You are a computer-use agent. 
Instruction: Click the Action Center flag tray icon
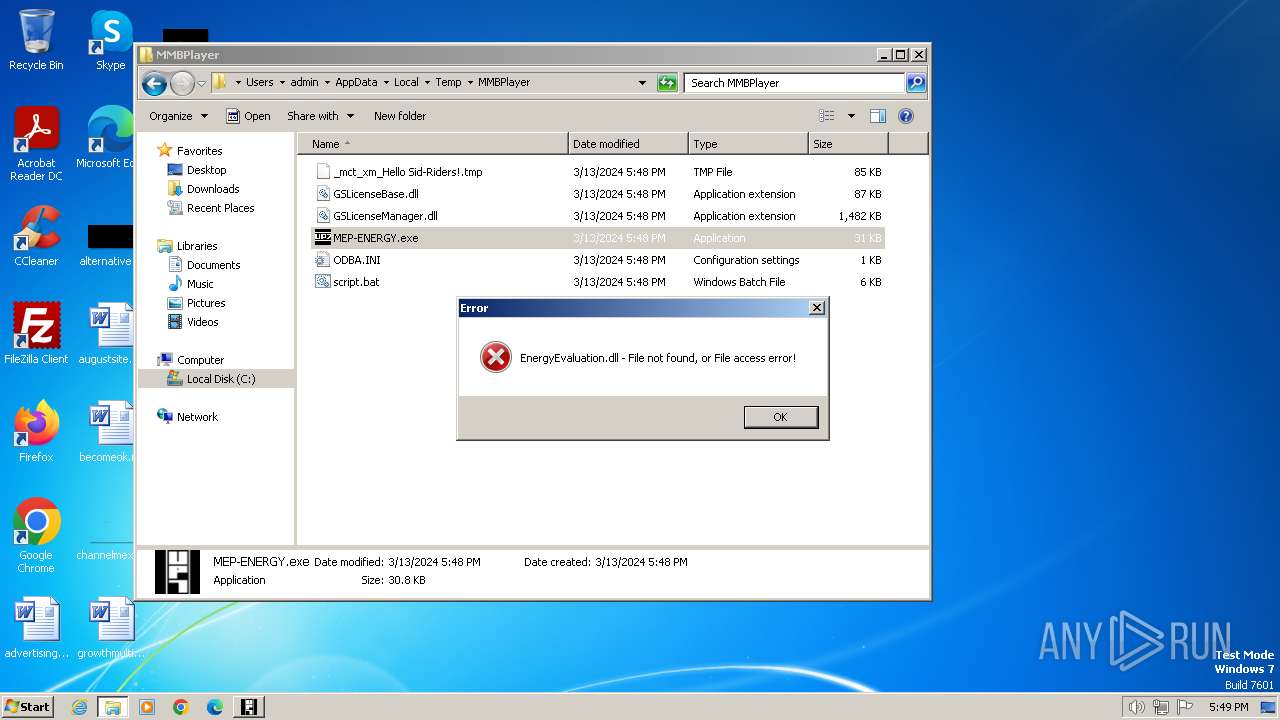click(x=1183, y=707)
